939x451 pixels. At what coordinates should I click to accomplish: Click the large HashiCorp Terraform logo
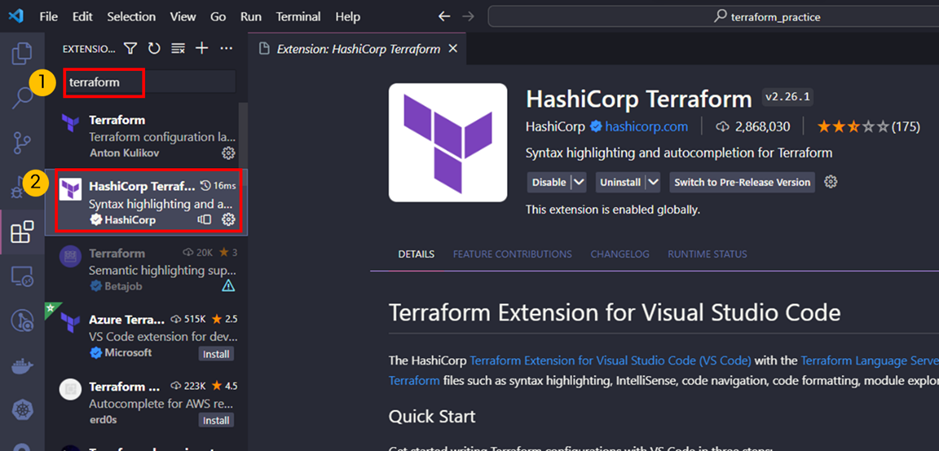[448, 143]
